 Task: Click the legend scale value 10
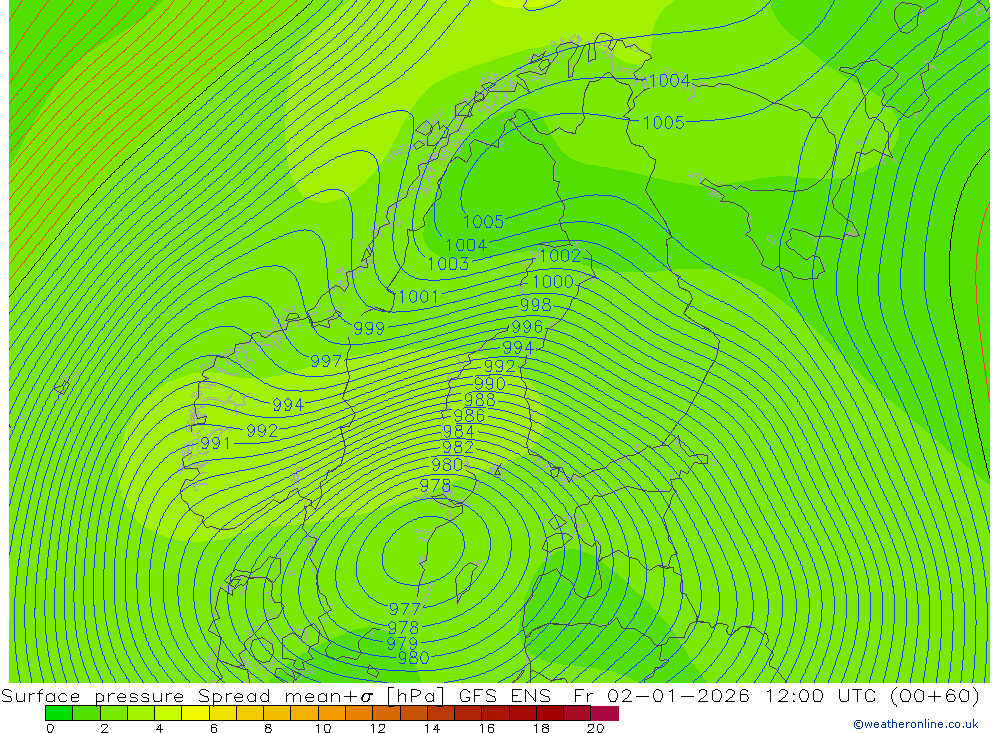[323, 728]
